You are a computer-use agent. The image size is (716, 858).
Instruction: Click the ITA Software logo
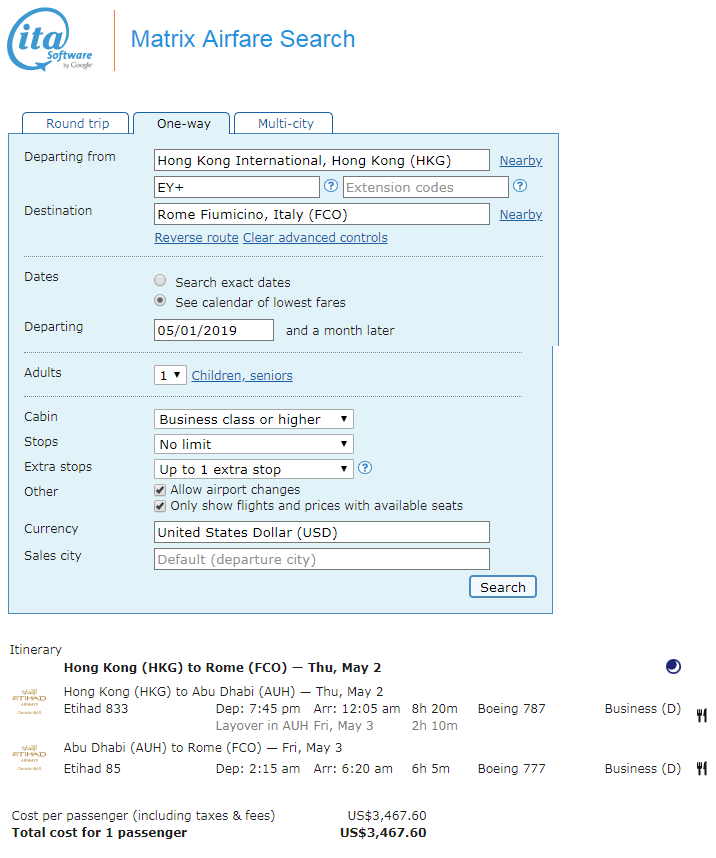coord(50,39)
